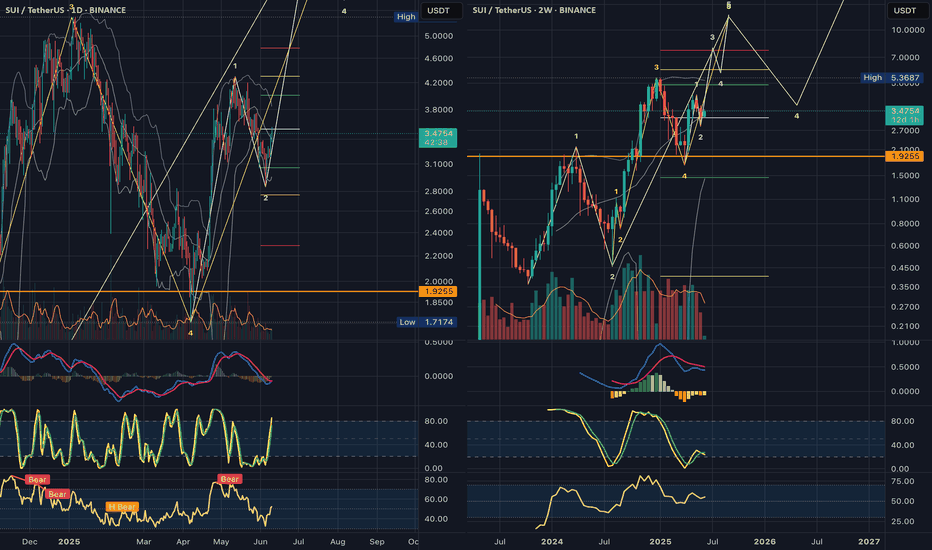Click the orange 1.9255 price label on 1D chart

pyautogui.click(x=438, y=291)
